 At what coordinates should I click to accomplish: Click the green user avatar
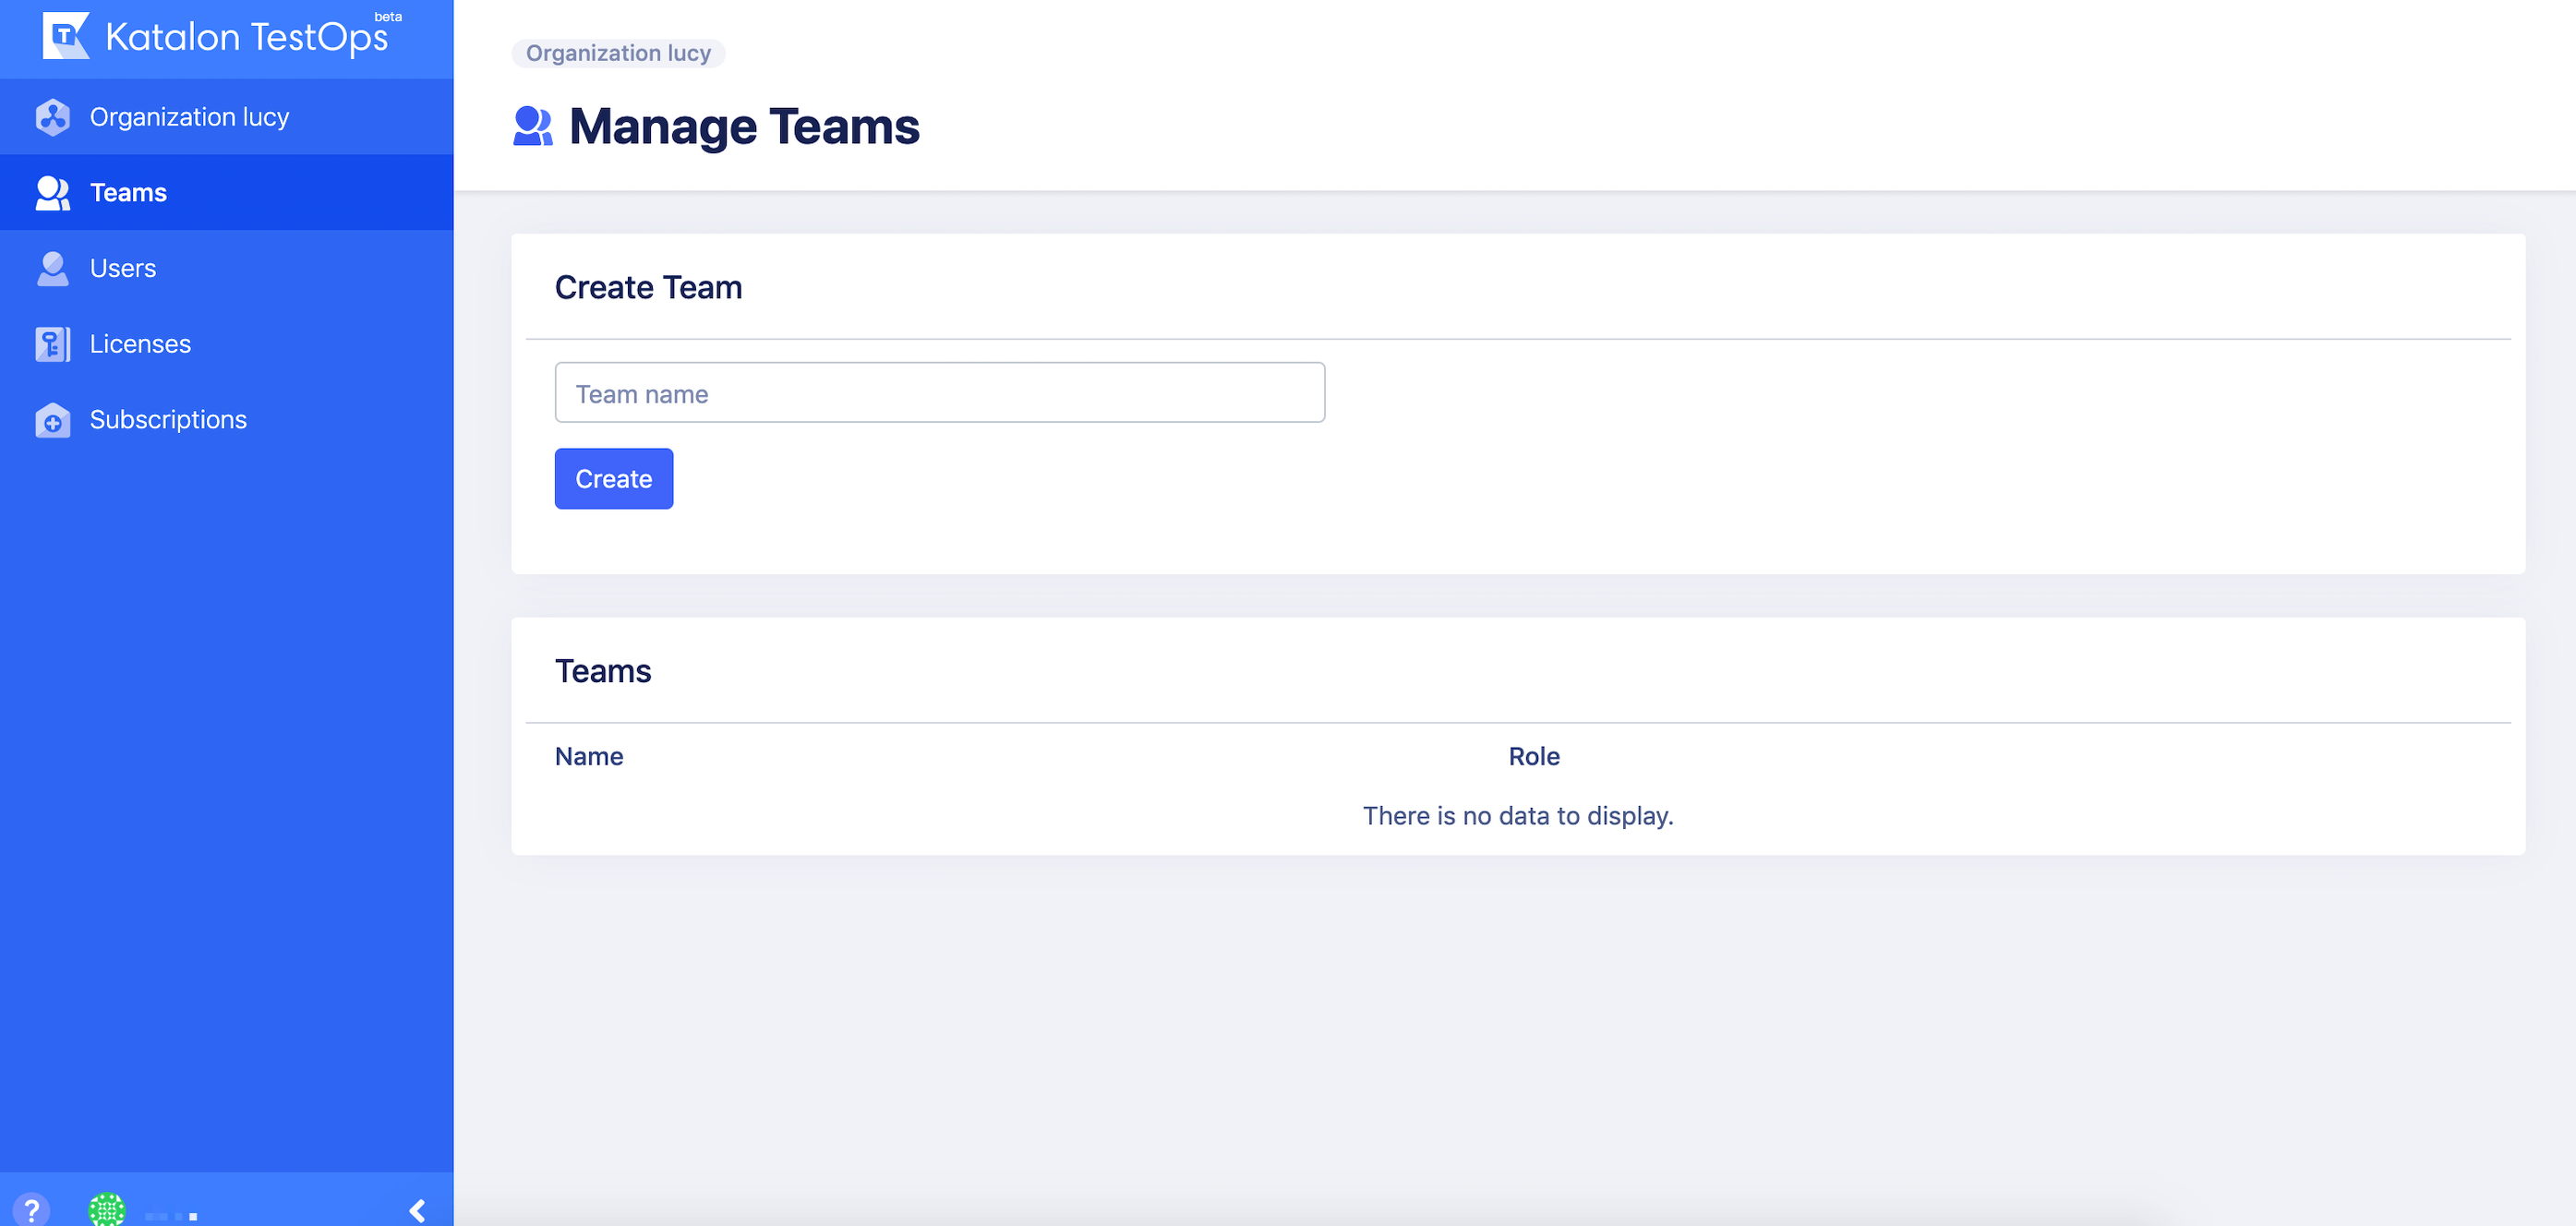(x=107, y=1209)
